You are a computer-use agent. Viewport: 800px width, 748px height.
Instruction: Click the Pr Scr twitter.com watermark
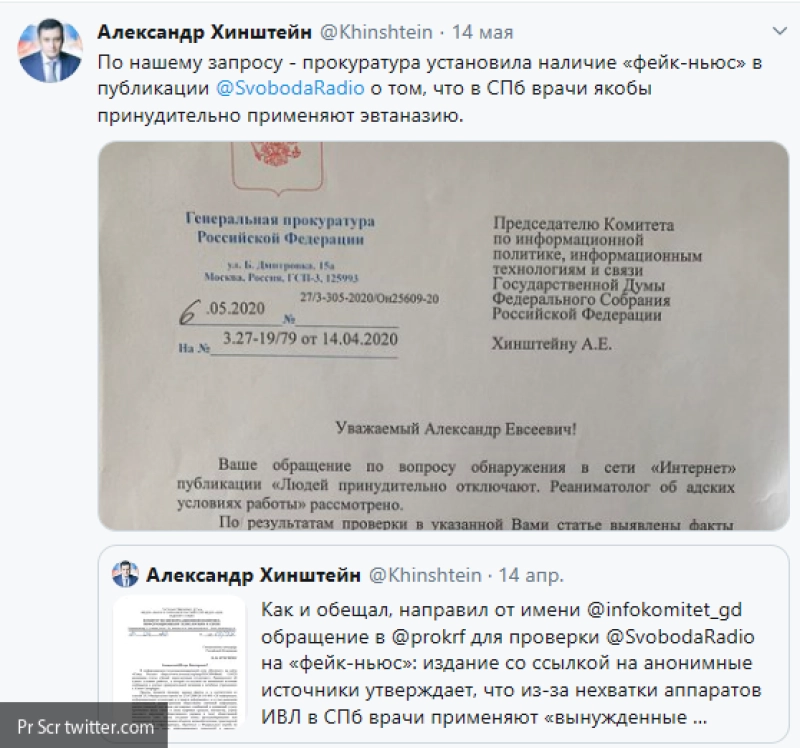[84, 726]
